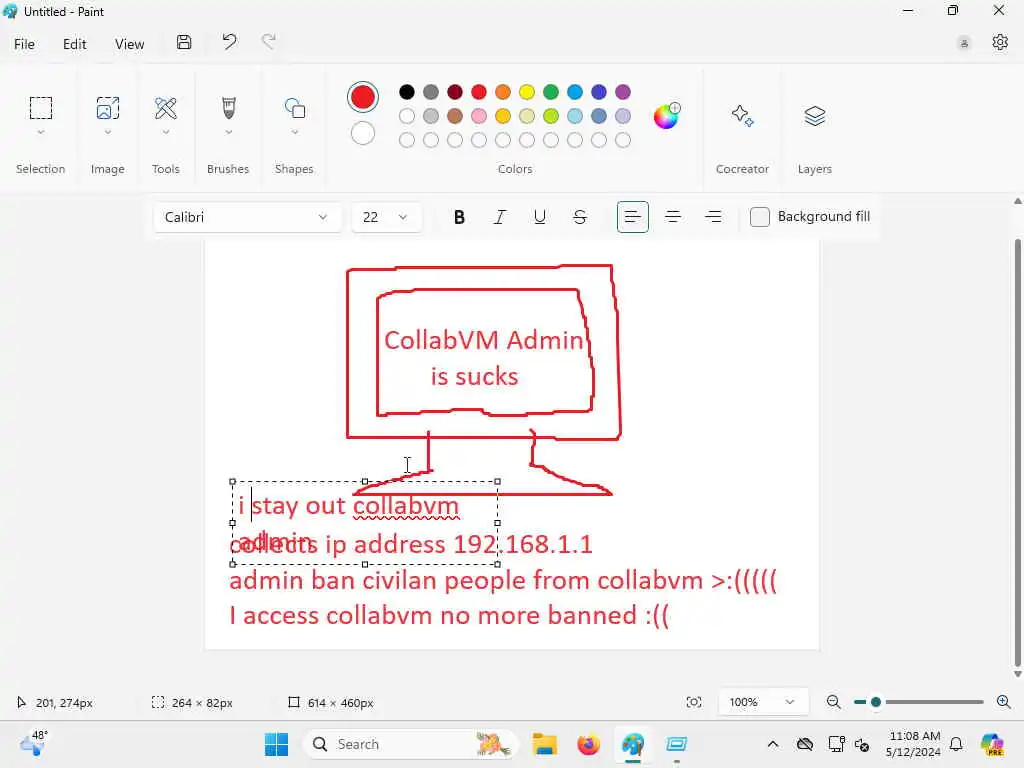Toggle Italic text formatting

coord(500,217)
